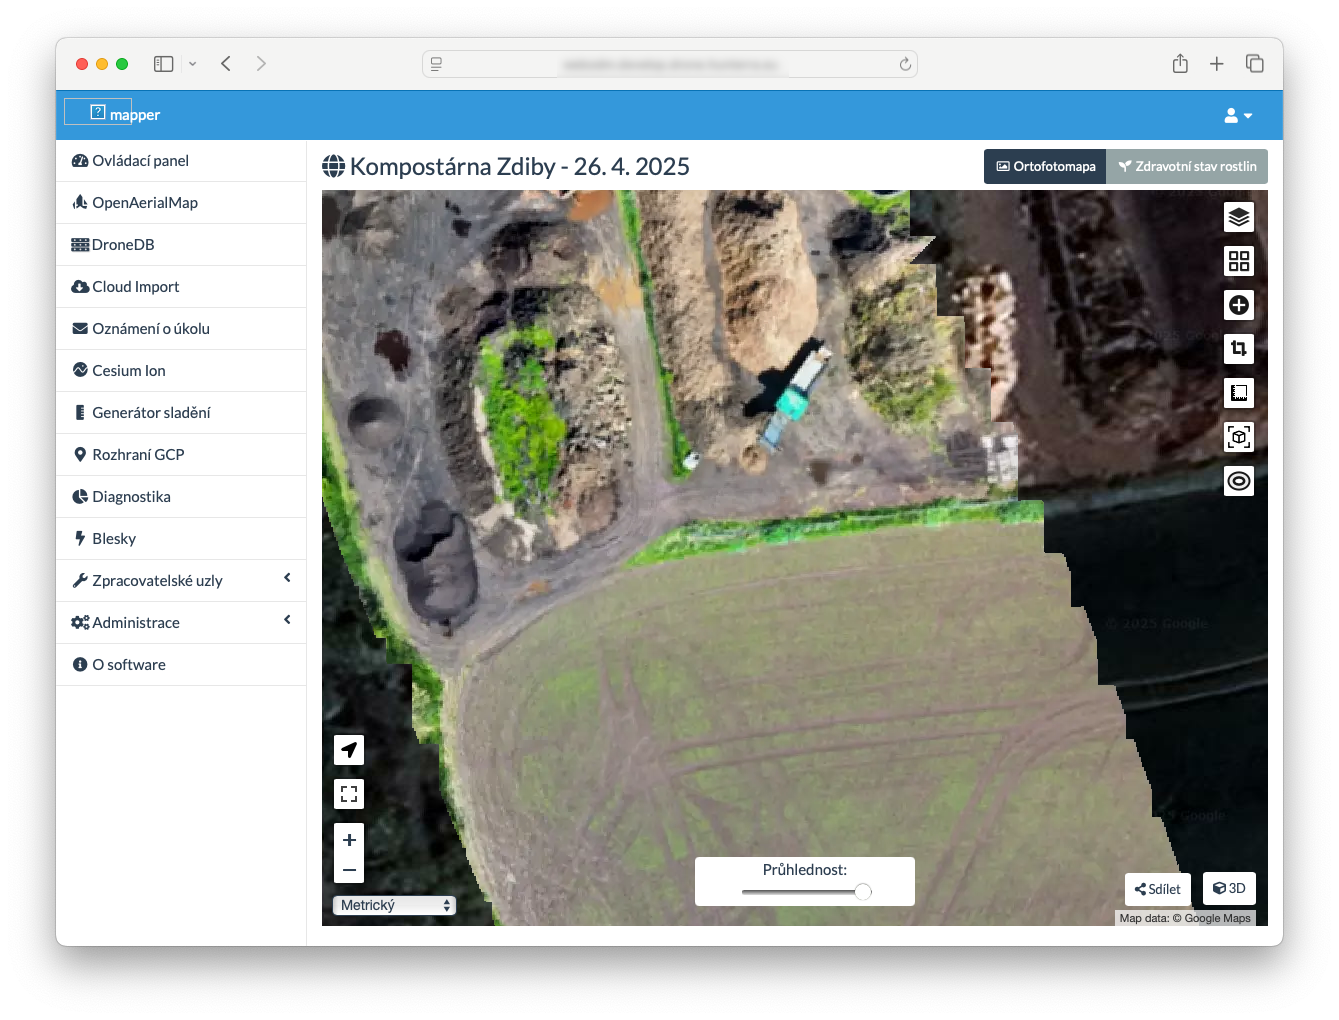Click the plus circle annotation icon
Screen dimensions: 1339x1020
[x=1238, y=305]
